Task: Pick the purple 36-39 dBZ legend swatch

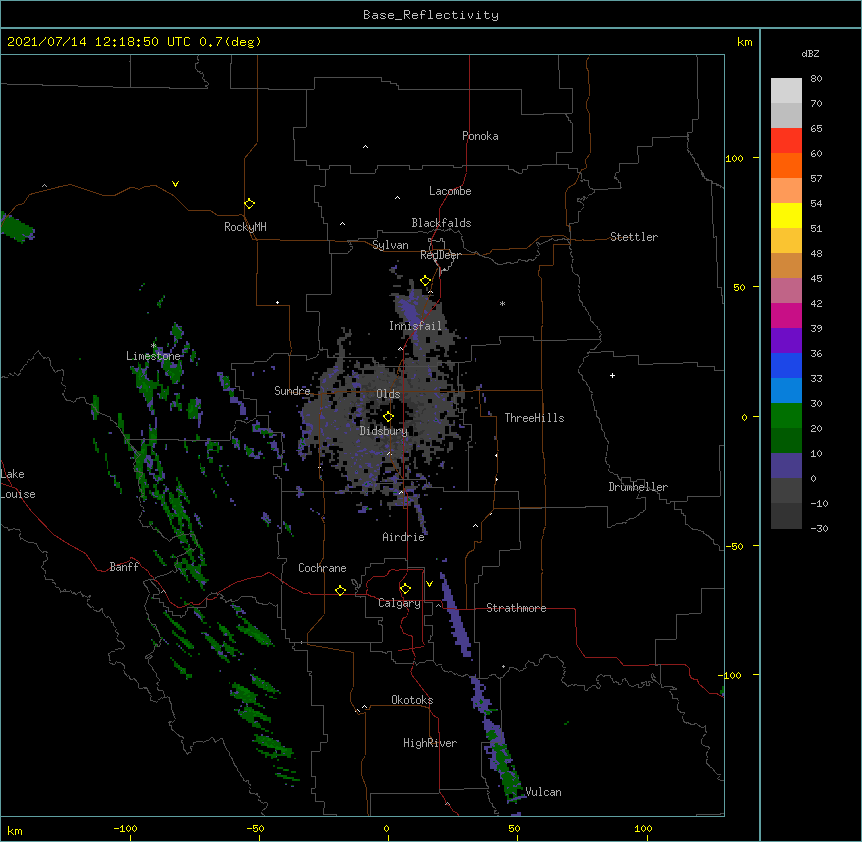Action: (x=786, y=341)
